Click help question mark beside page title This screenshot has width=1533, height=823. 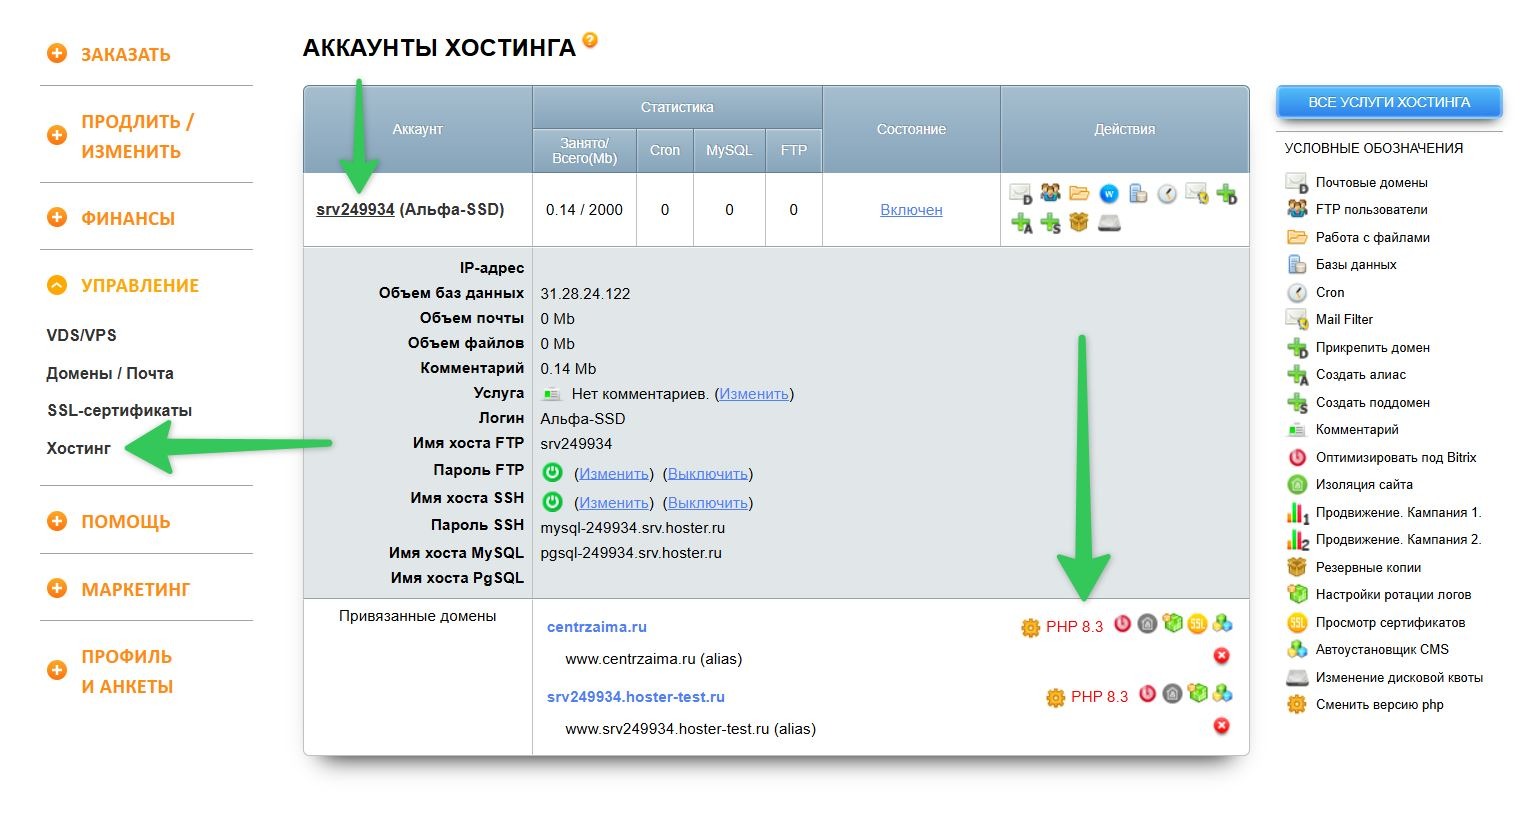tap(590, 40)
